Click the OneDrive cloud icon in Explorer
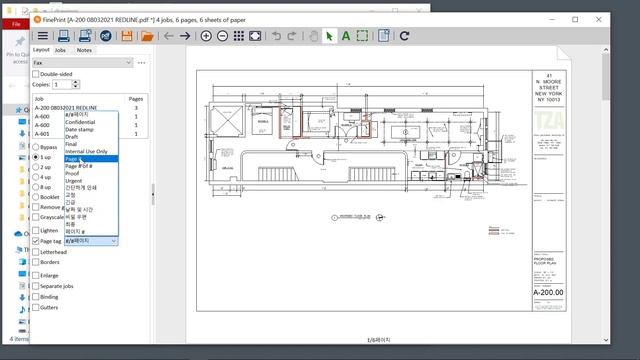 coord(18,234)
